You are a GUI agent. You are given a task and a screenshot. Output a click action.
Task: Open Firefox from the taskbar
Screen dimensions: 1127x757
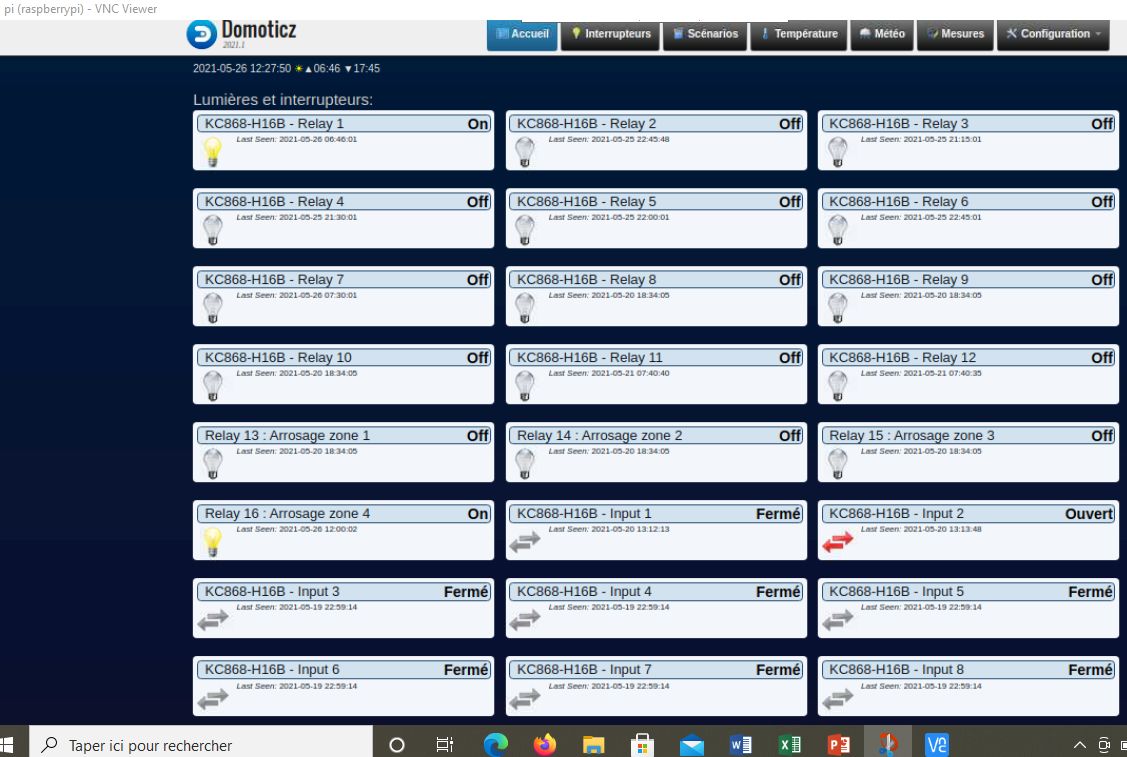[x=544, y=745]
